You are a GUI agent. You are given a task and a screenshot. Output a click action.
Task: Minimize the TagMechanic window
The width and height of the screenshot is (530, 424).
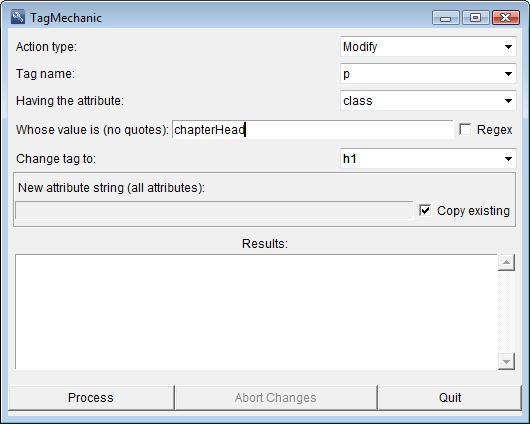click(x=445, y=18)
